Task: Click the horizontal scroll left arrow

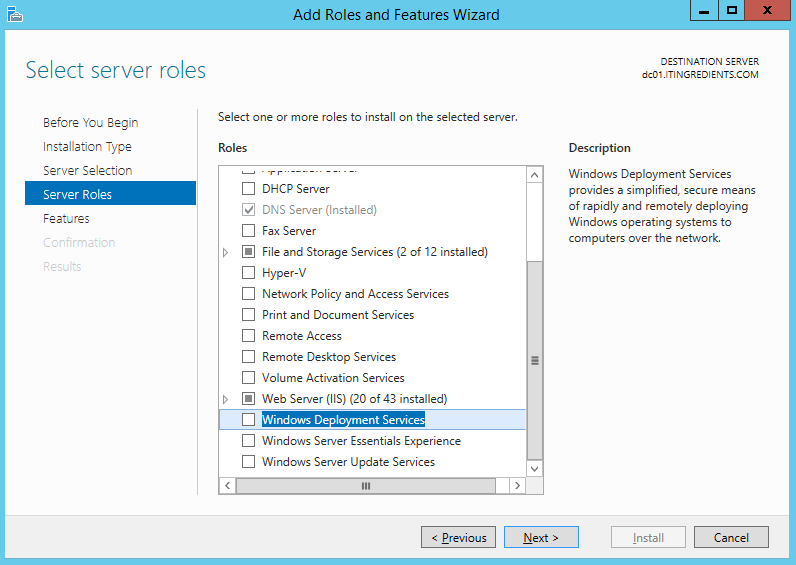Action: [228, 485]
